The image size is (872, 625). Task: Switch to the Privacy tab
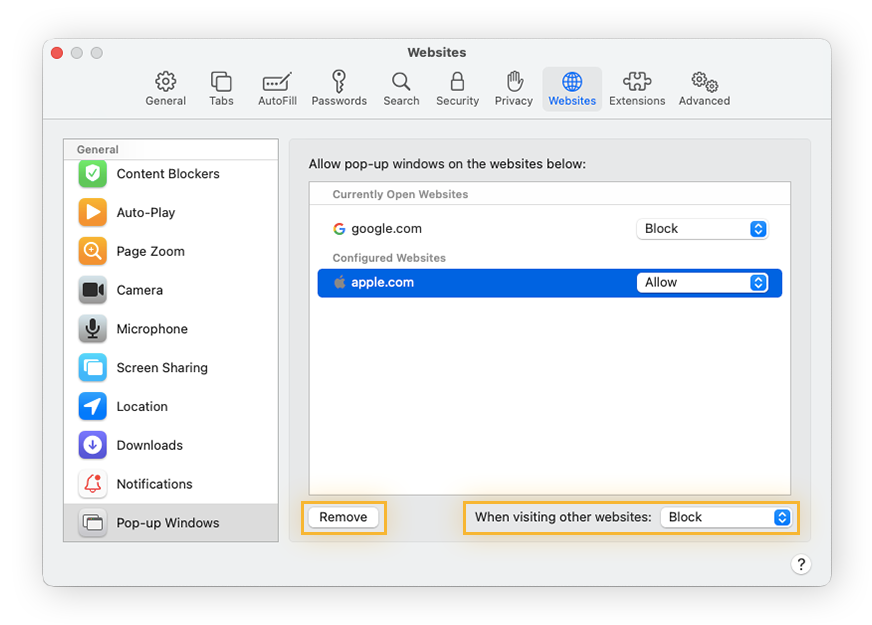click(513, 88)
